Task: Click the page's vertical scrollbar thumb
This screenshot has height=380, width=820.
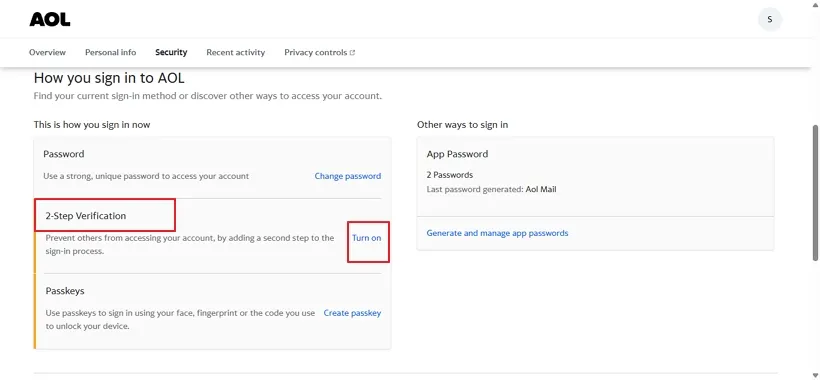Action: coord(815,192)
